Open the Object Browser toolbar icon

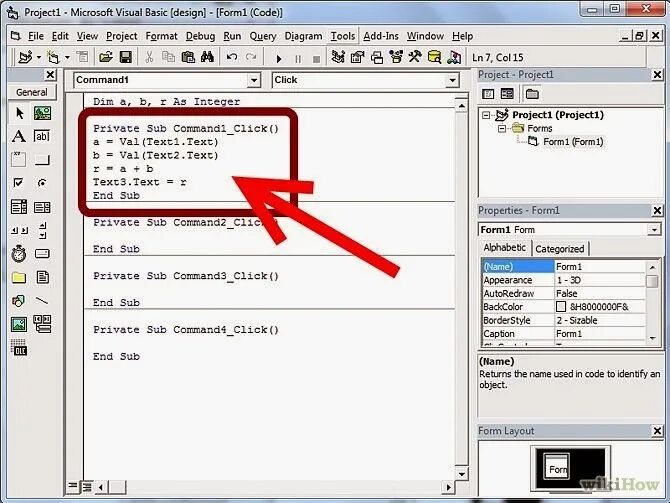(396, 57)
